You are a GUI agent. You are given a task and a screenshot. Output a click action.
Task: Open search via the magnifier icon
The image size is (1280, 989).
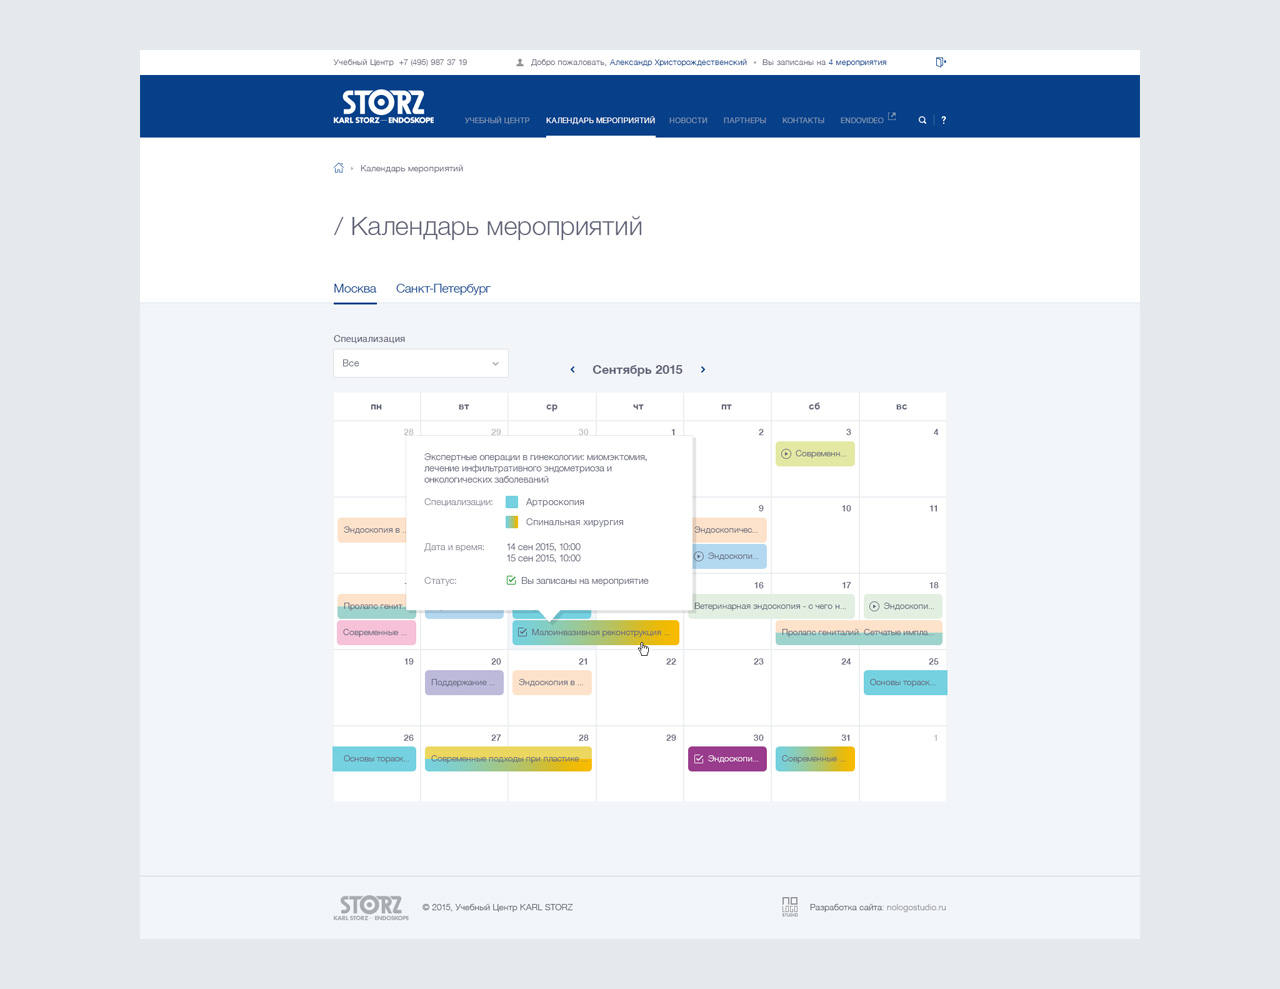pyautogui.click(x=922, y=120)
